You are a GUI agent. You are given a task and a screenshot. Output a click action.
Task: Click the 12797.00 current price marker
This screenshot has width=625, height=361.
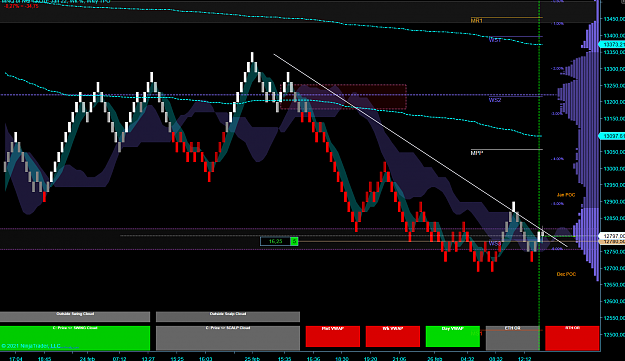[612, 236]
